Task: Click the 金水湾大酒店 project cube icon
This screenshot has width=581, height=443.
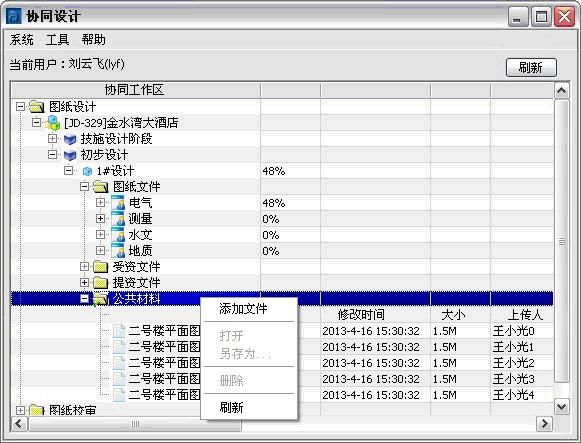Action: point(53,122)
